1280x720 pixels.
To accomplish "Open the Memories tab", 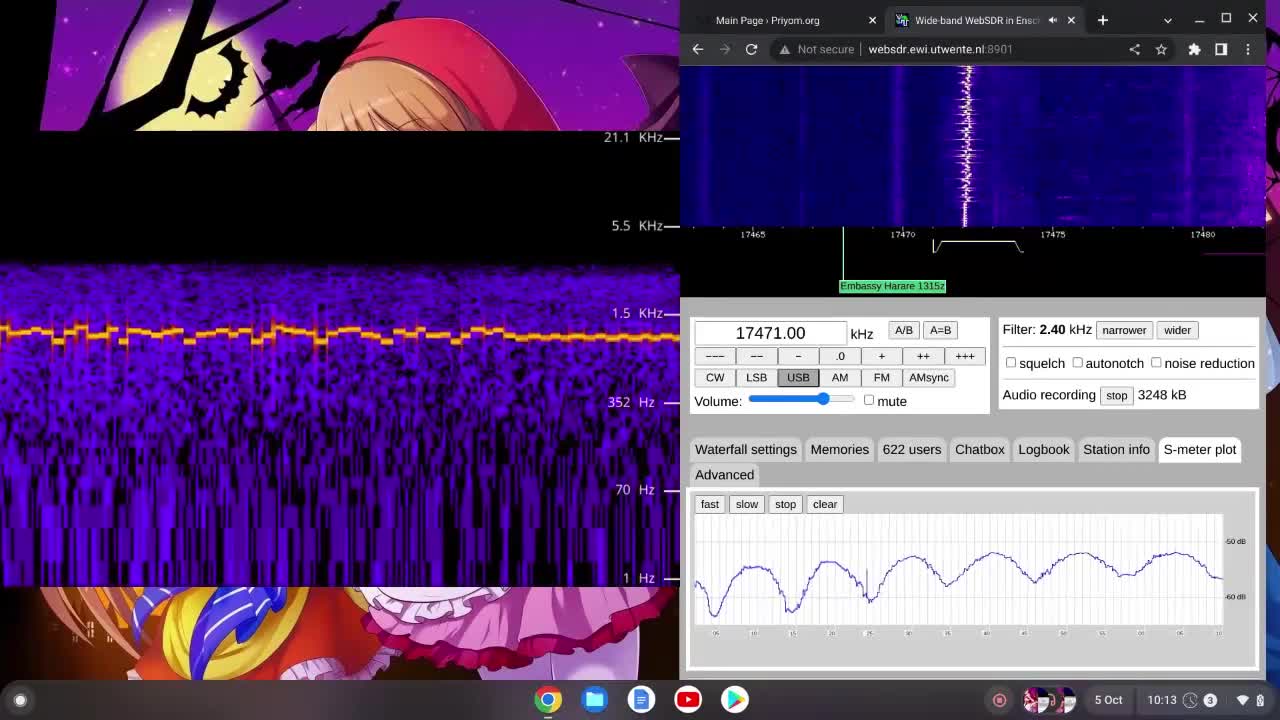I will [x=840, y=449].
